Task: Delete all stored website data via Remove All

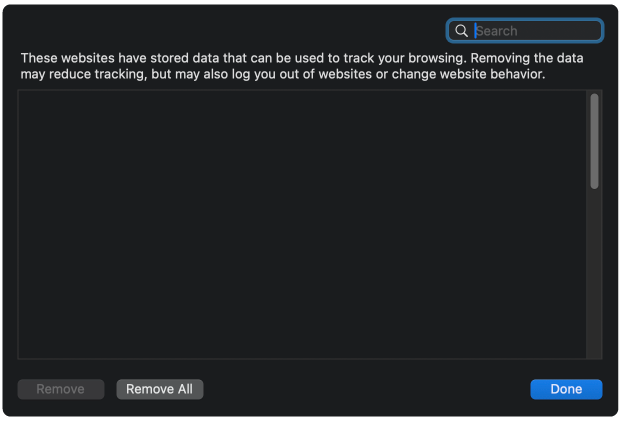Action: [x=160, y=389]
